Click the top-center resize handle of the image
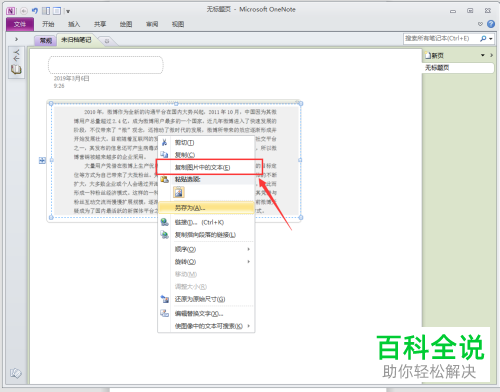This screenshot has height=392, width=500. coord(176,104)
